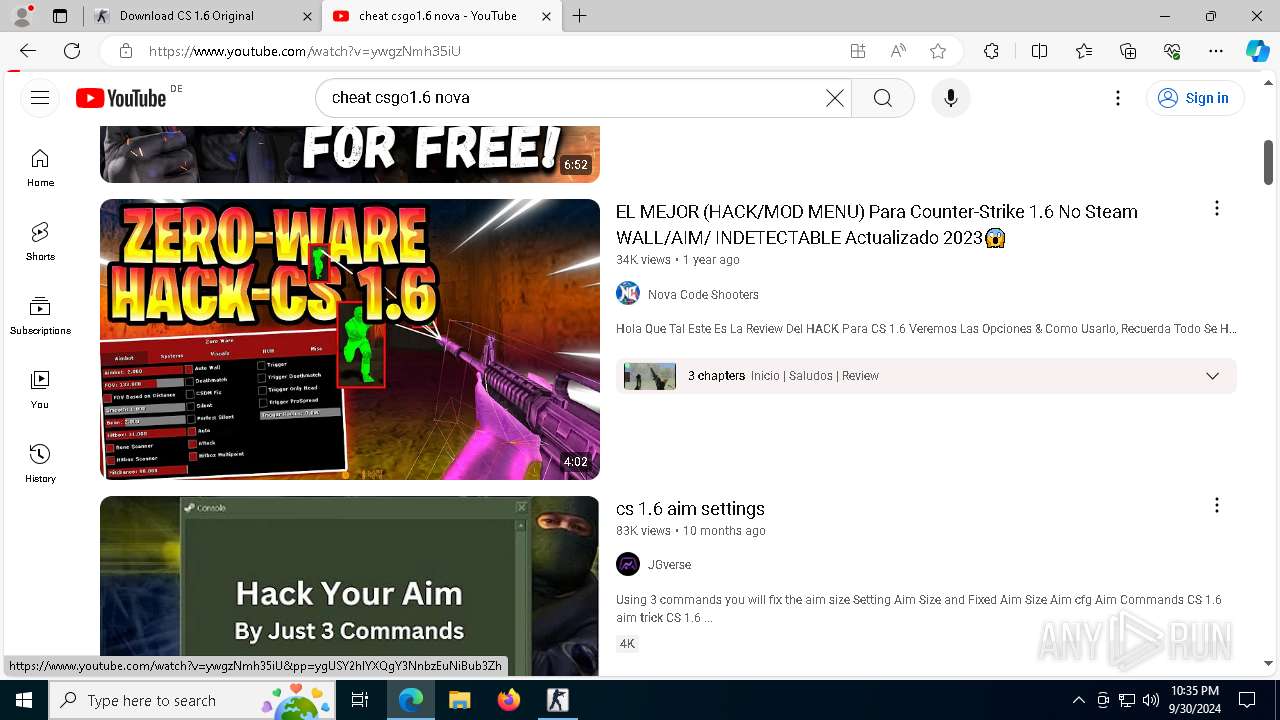This screenshot has height=720, width=1280.
Task: Clear the search box text
Action: pyautogui.click(x=835, y=97)
